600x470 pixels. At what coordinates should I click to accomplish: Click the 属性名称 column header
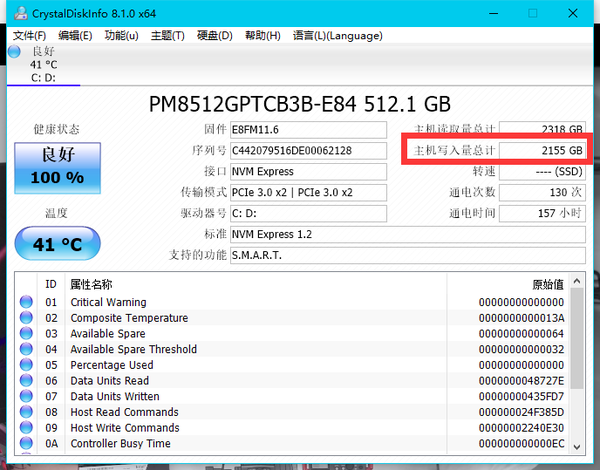[x=92, y=284]
